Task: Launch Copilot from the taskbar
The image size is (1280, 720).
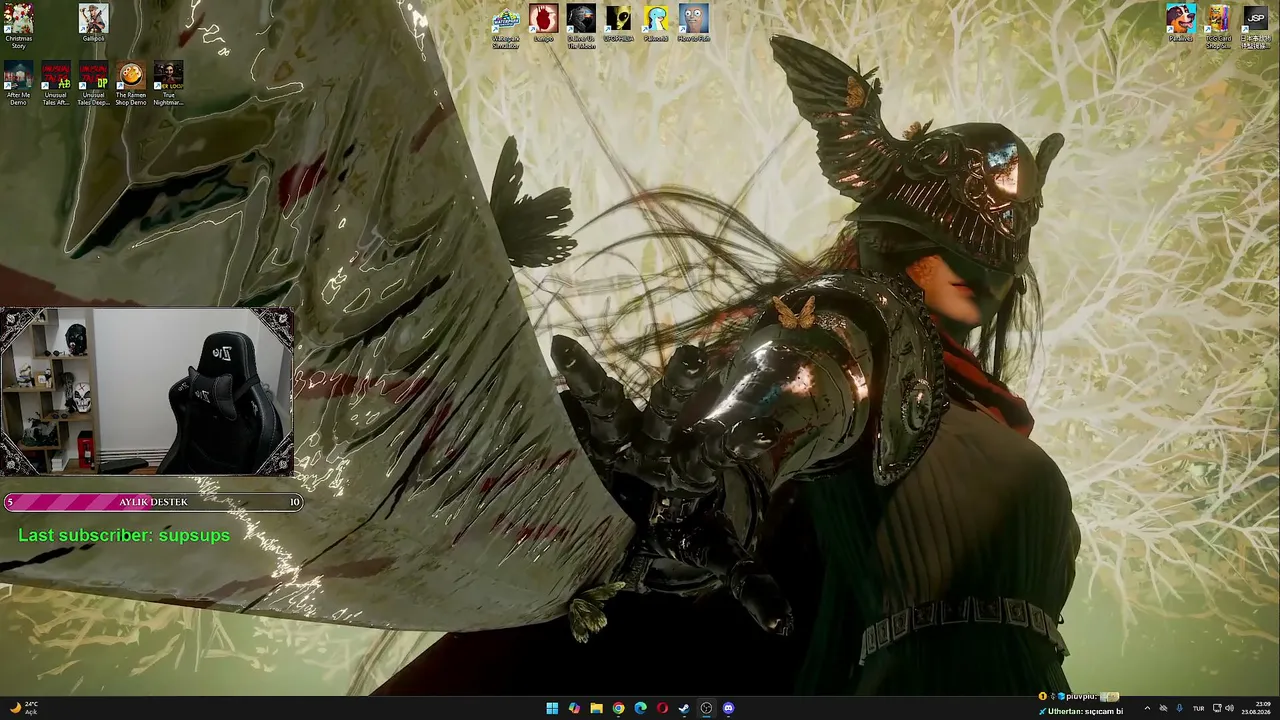Action: [x=574, y=708]
